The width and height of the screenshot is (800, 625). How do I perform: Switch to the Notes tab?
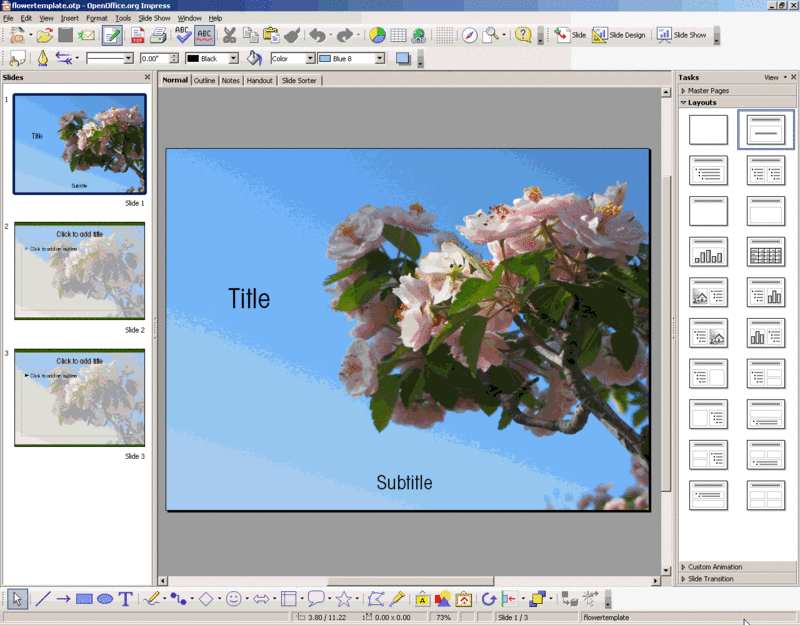pyautogui.click(x=231, y=81)
